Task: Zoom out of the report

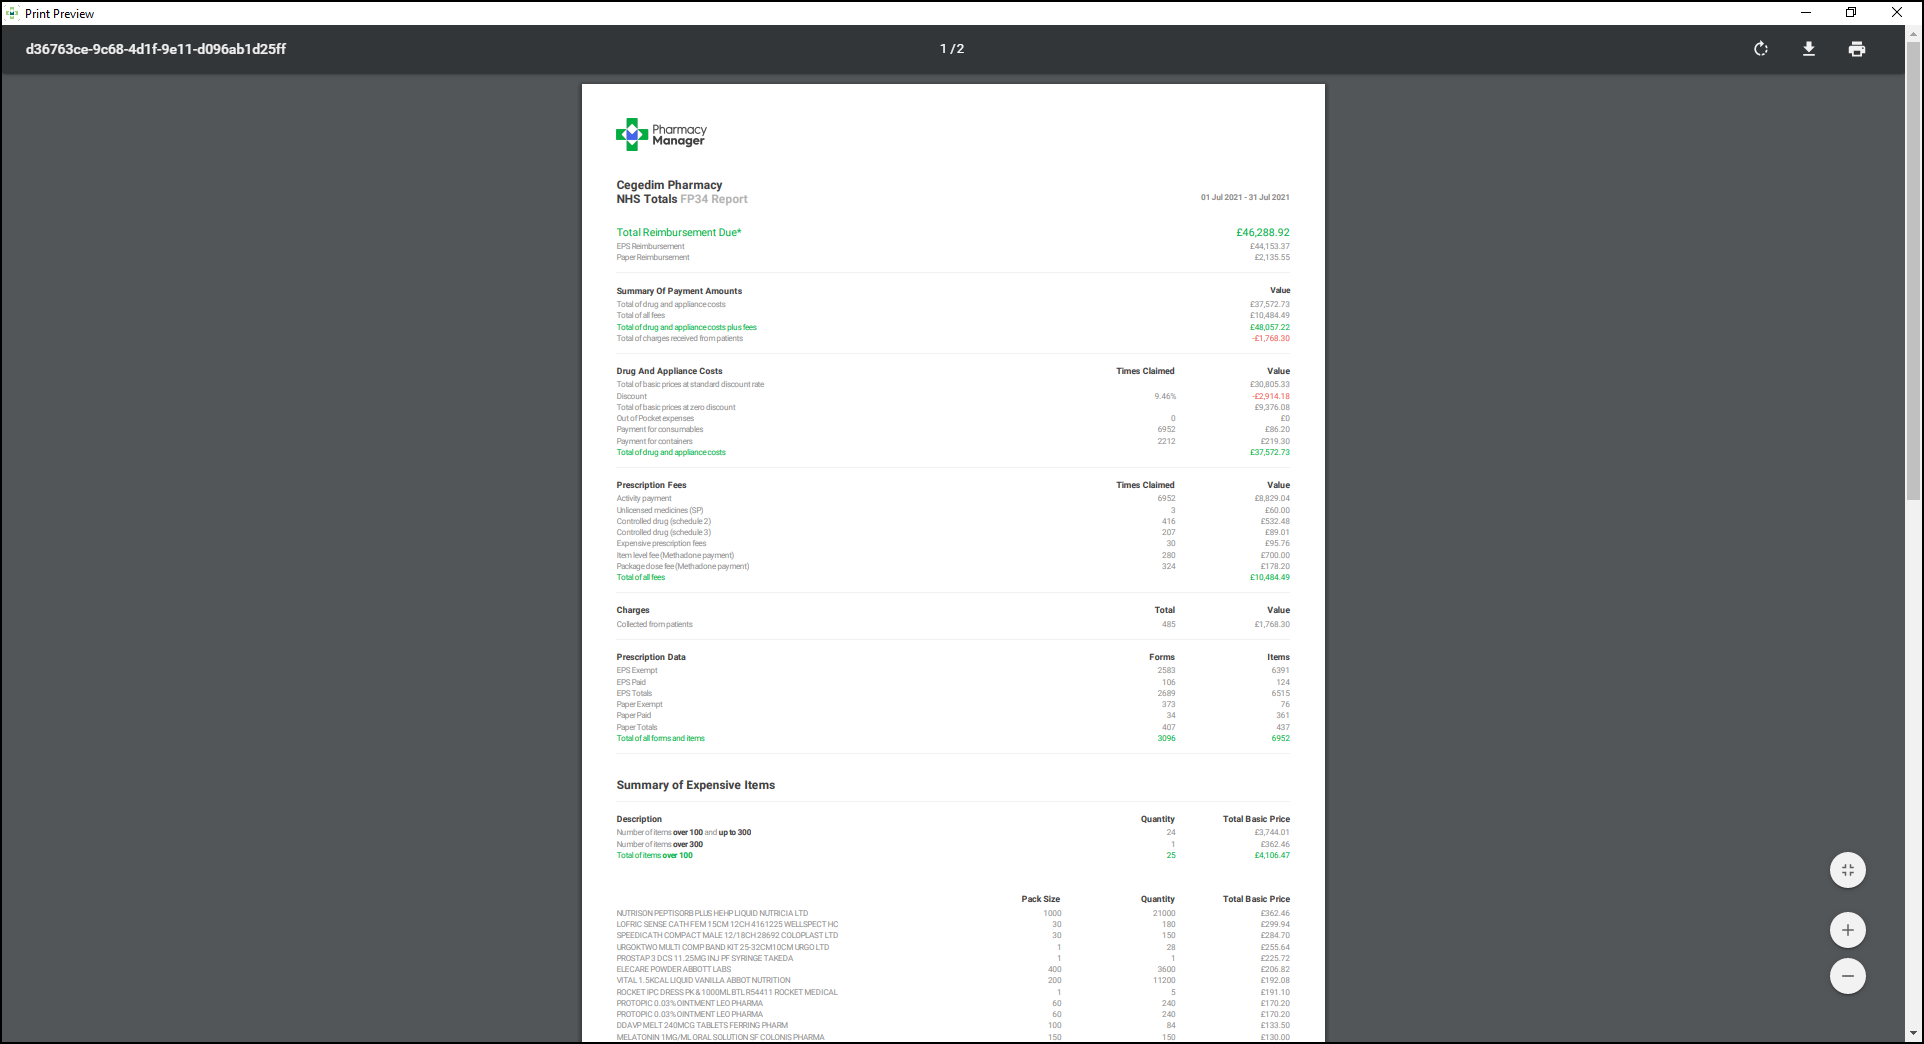Action: [x=1847, y=976]
